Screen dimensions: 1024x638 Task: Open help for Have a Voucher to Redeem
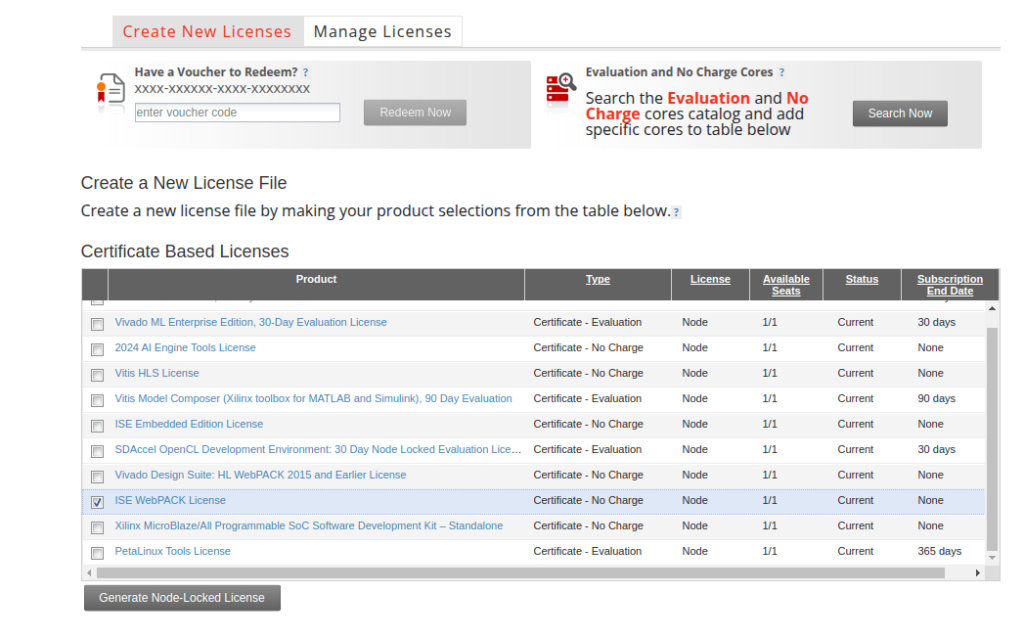click(305, 72)
